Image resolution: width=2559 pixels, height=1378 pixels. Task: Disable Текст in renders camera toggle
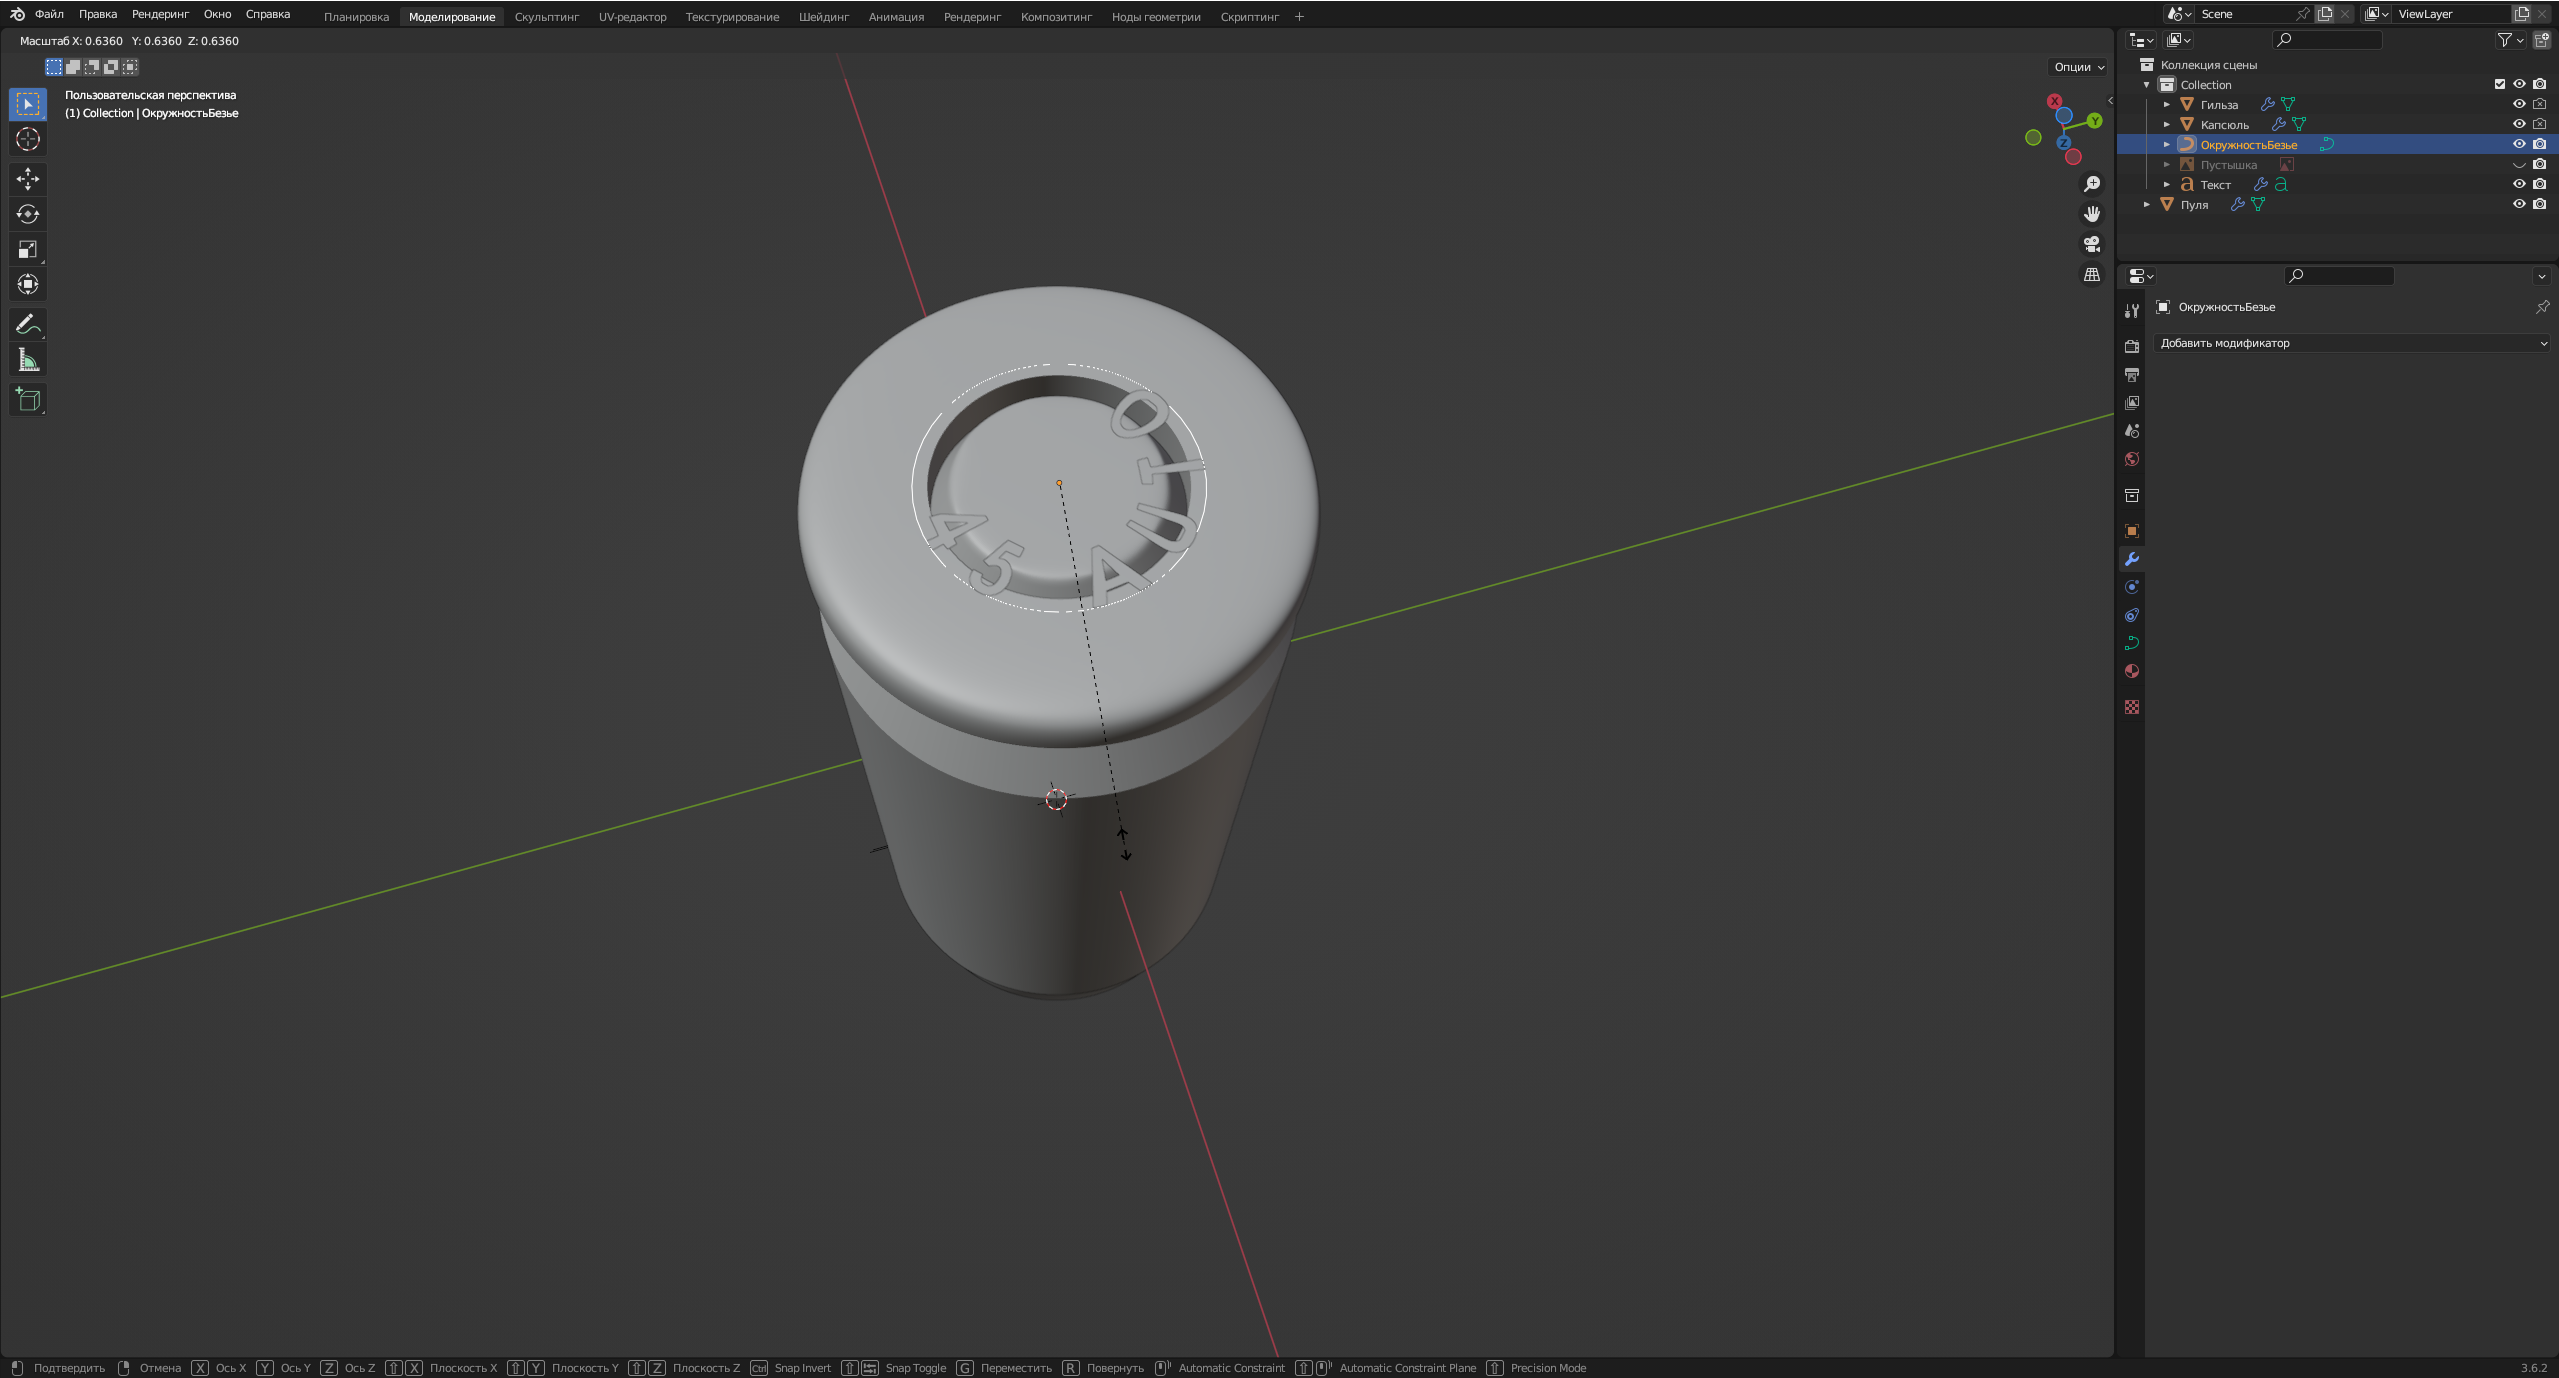2540,184
